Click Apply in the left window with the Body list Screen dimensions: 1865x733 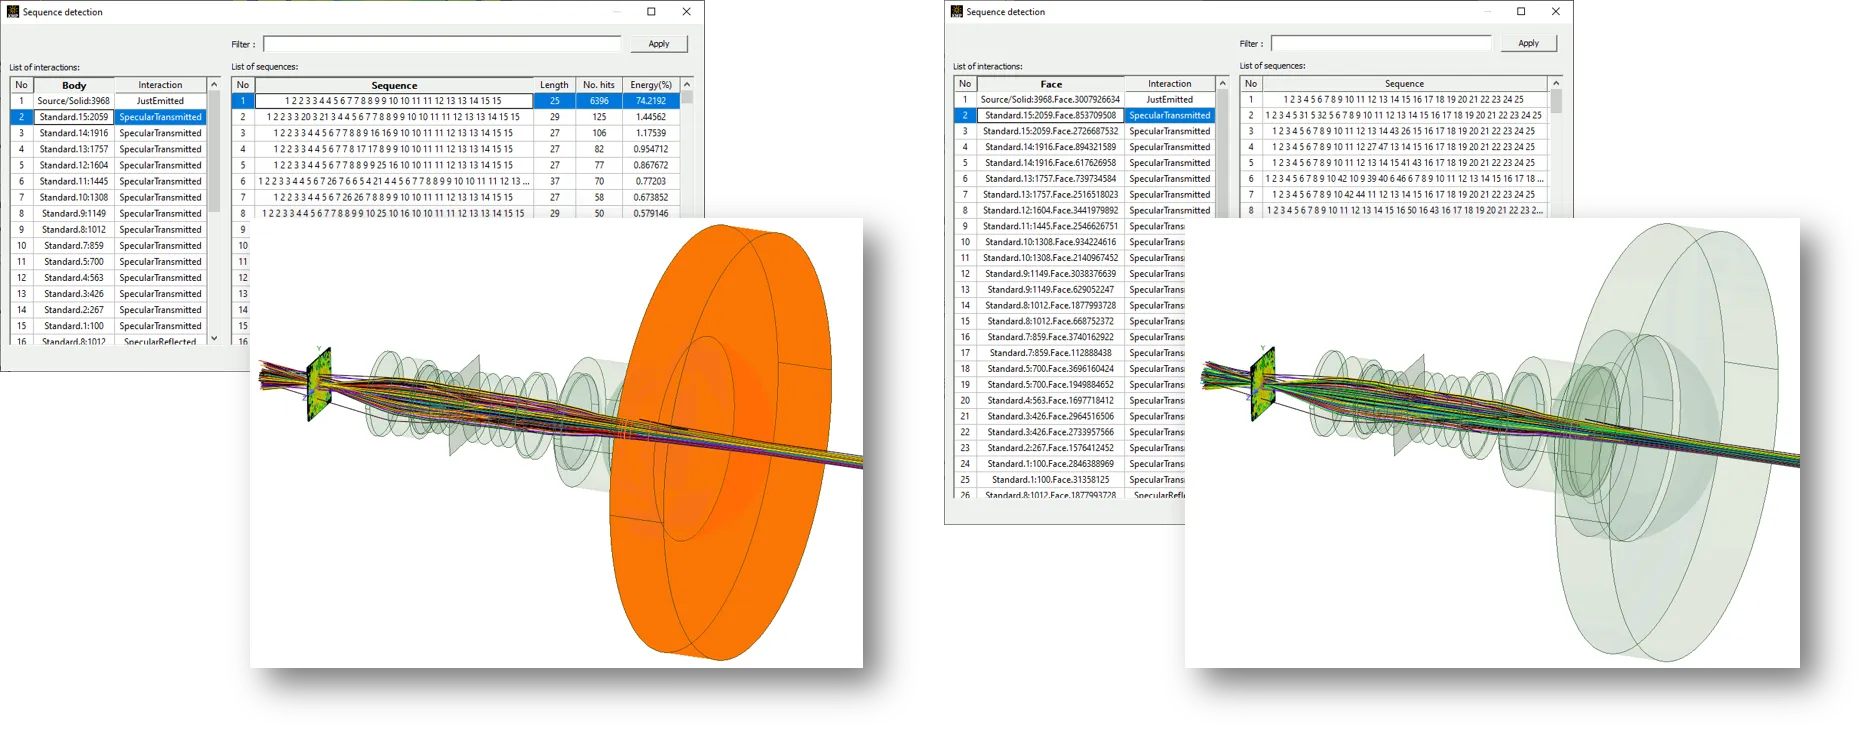(x=658, y=44)
